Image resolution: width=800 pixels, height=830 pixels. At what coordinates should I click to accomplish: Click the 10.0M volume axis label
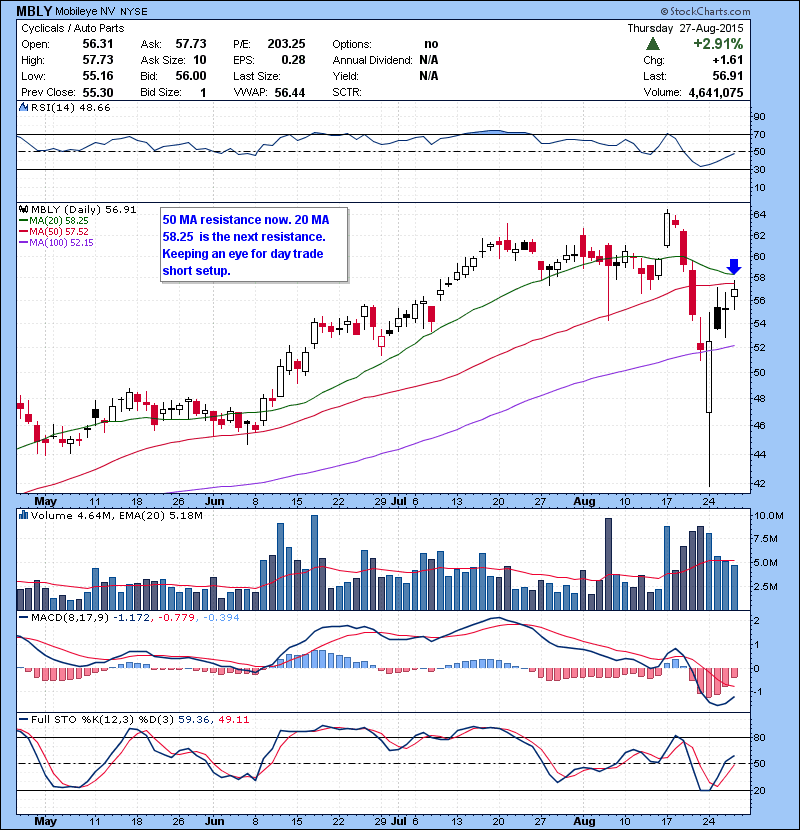(x=769, y=516)
